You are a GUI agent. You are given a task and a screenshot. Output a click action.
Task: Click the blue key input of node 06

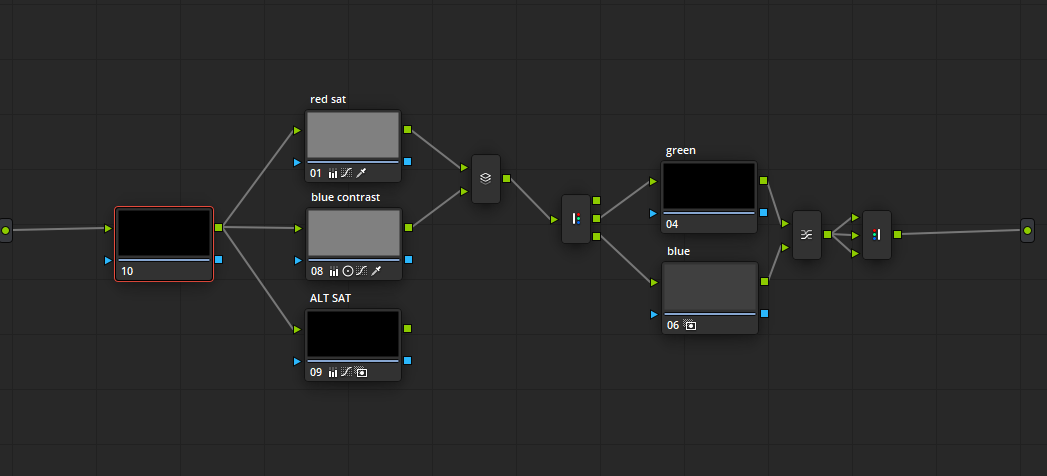click(654, 314)
